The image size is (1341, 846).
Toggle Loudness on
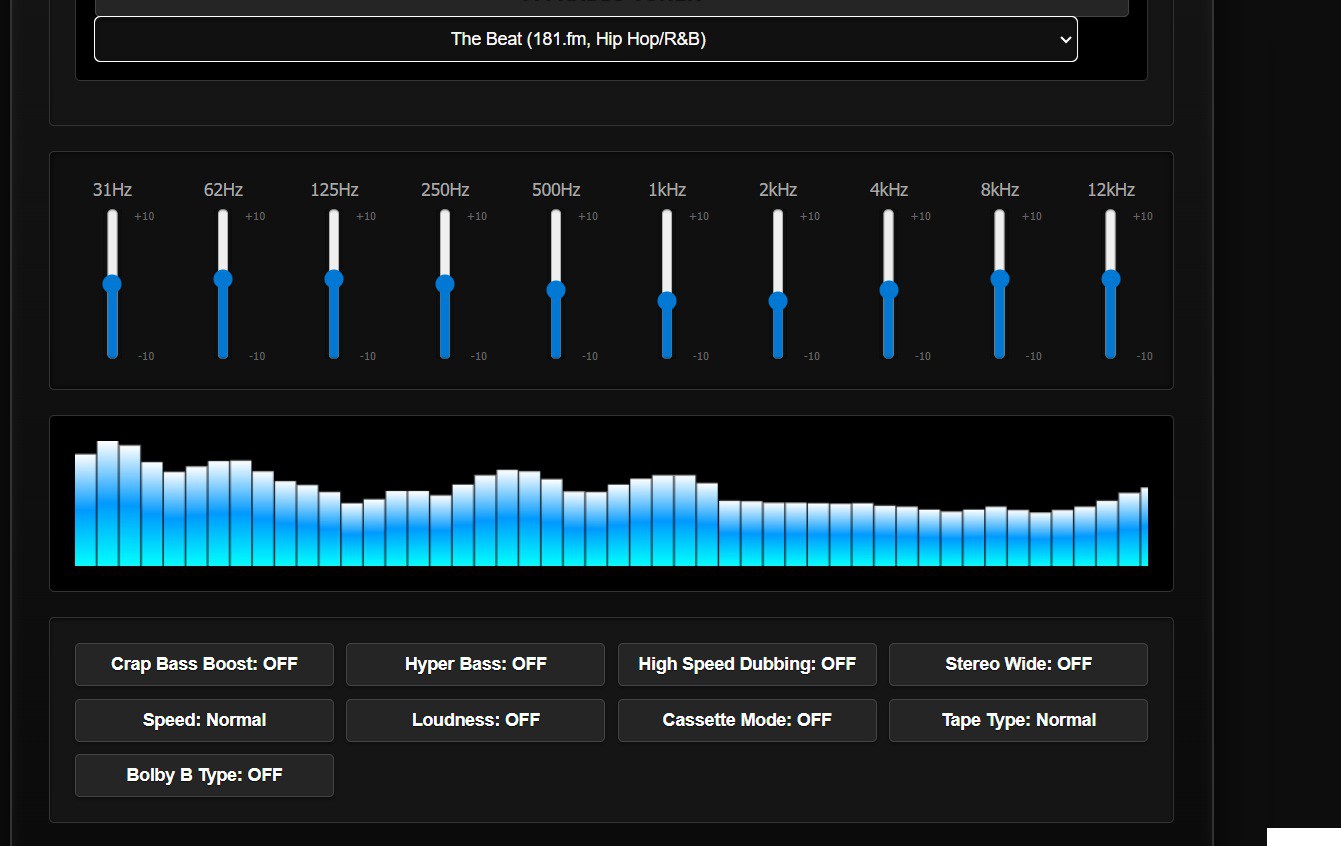point(475,720)
